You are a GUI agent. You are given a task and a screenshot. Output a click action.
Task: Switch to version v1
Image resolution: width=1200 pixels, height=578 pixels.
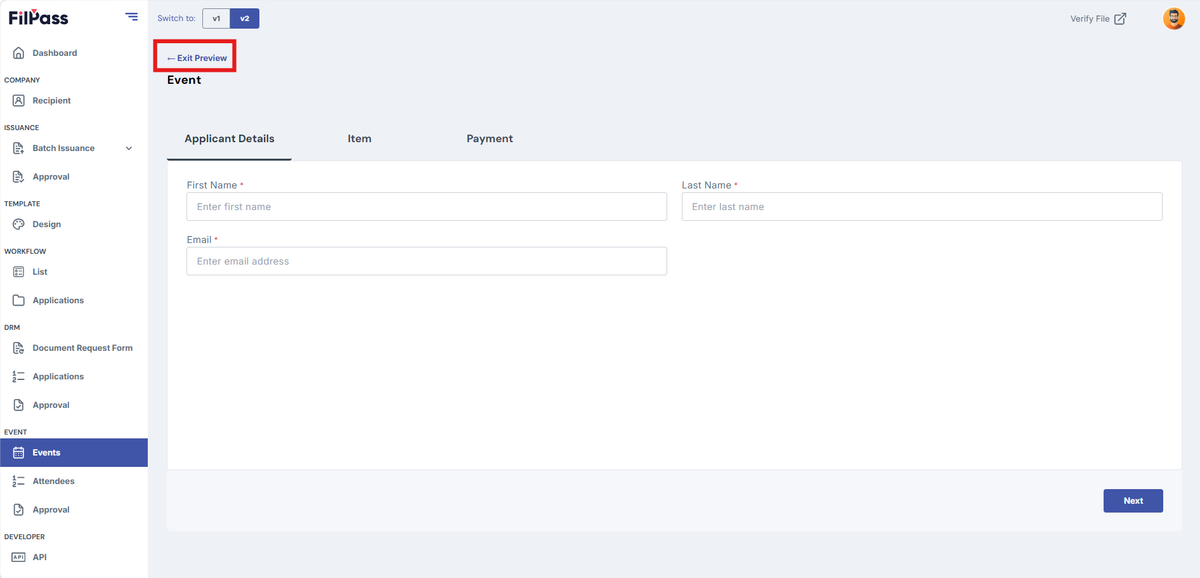pos(216,18)
